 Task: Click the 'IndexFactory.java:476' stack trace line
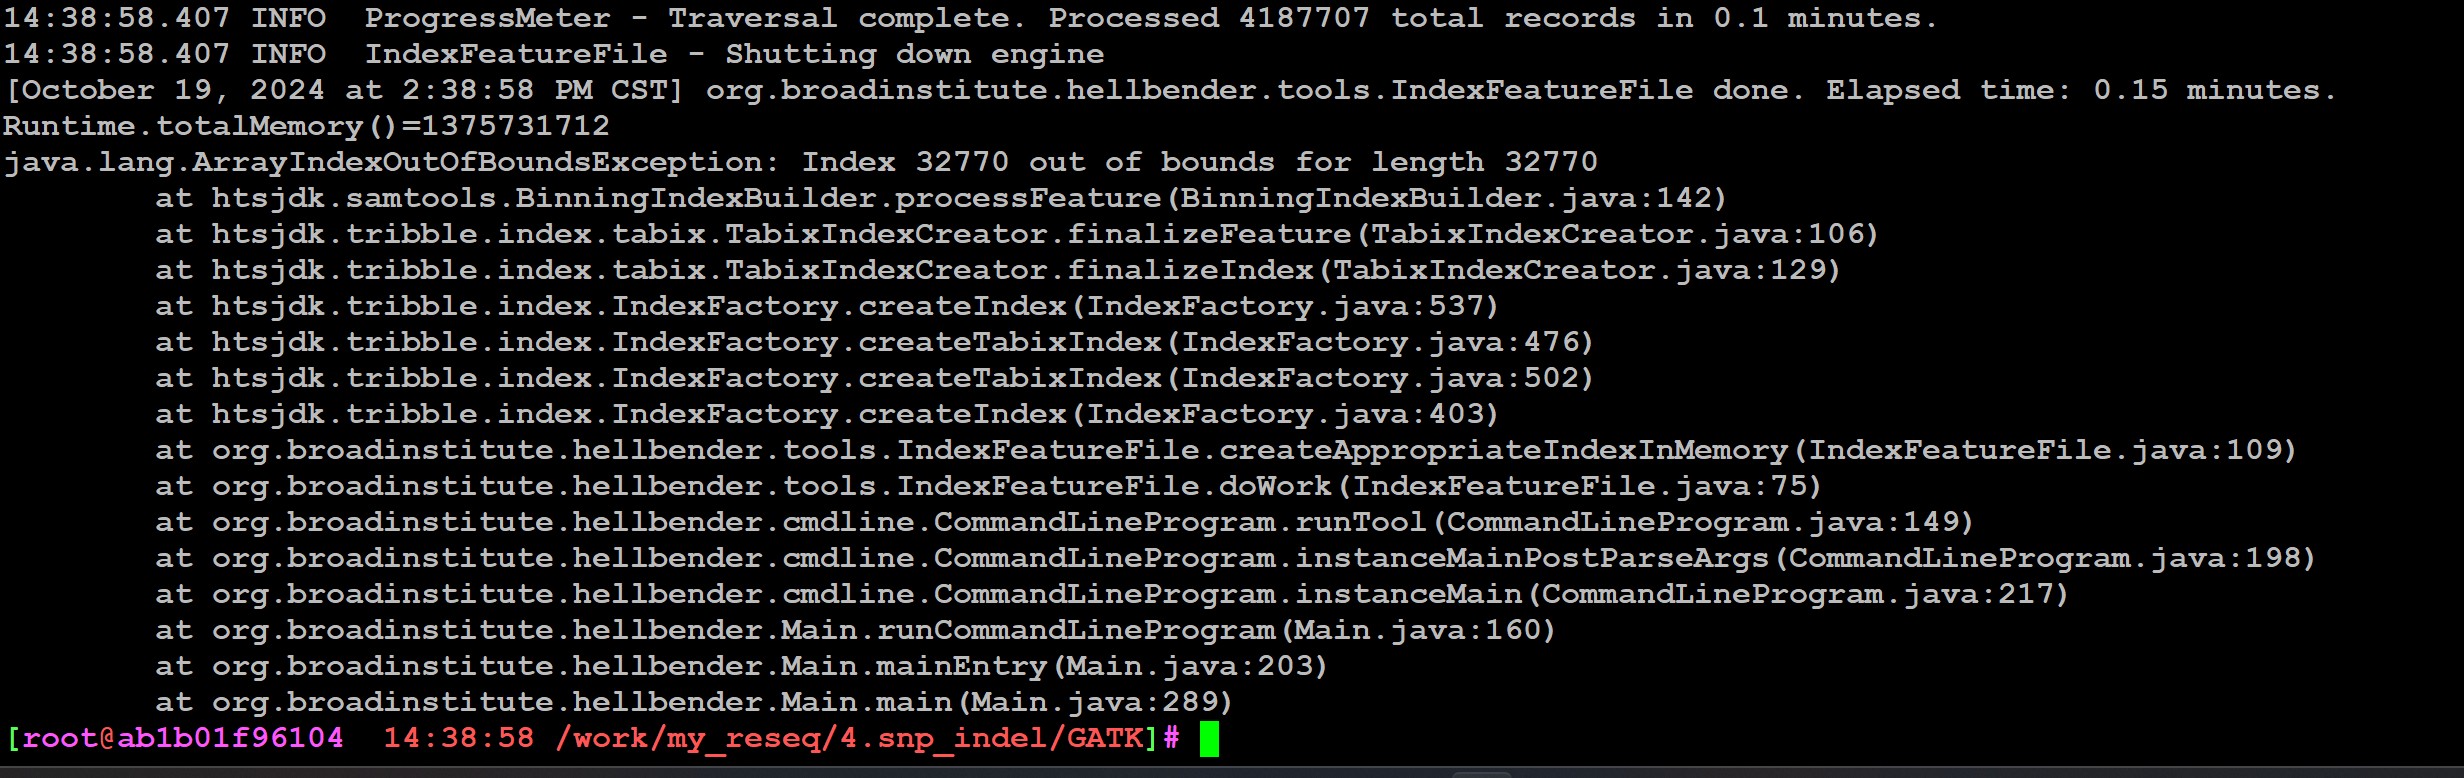pos(874,342)
